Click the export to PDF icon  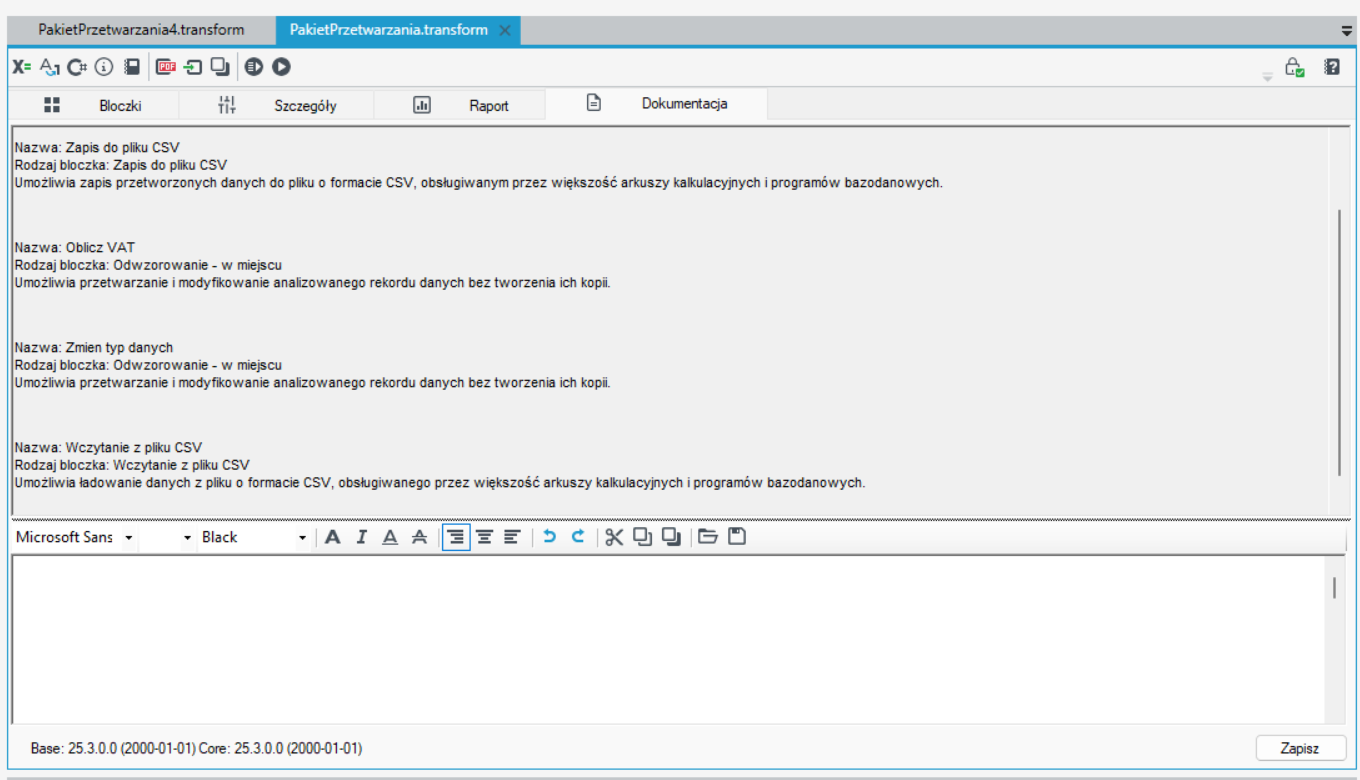(166, 67)
